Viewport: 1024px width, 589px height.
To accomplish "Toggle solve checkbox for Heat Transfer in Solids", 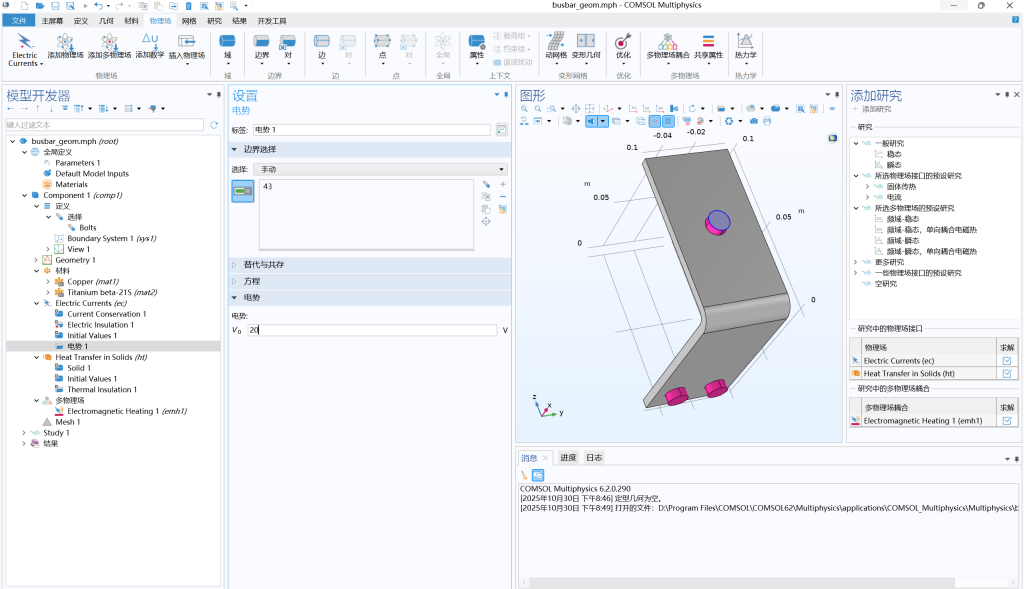I will tap(1007, 373).
